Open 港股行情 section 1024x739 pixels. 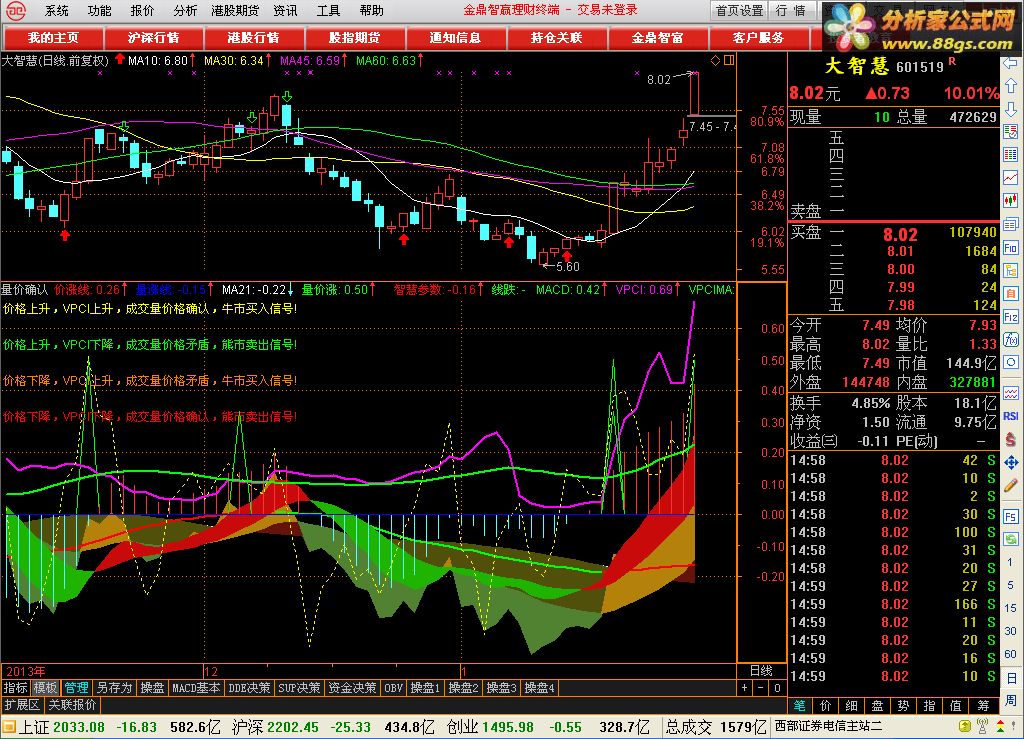pyautogui.click(x=254, y=38)
